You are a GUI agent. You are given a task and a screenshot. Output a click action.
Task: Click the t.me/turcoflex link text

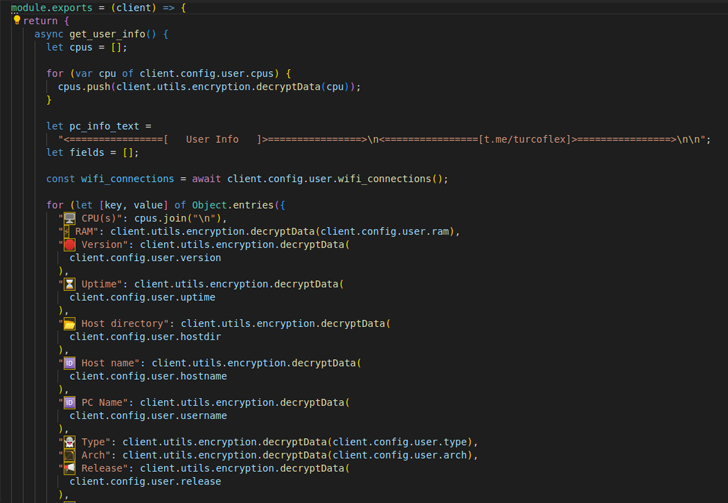pyautogui.click(x=526, y=139)
